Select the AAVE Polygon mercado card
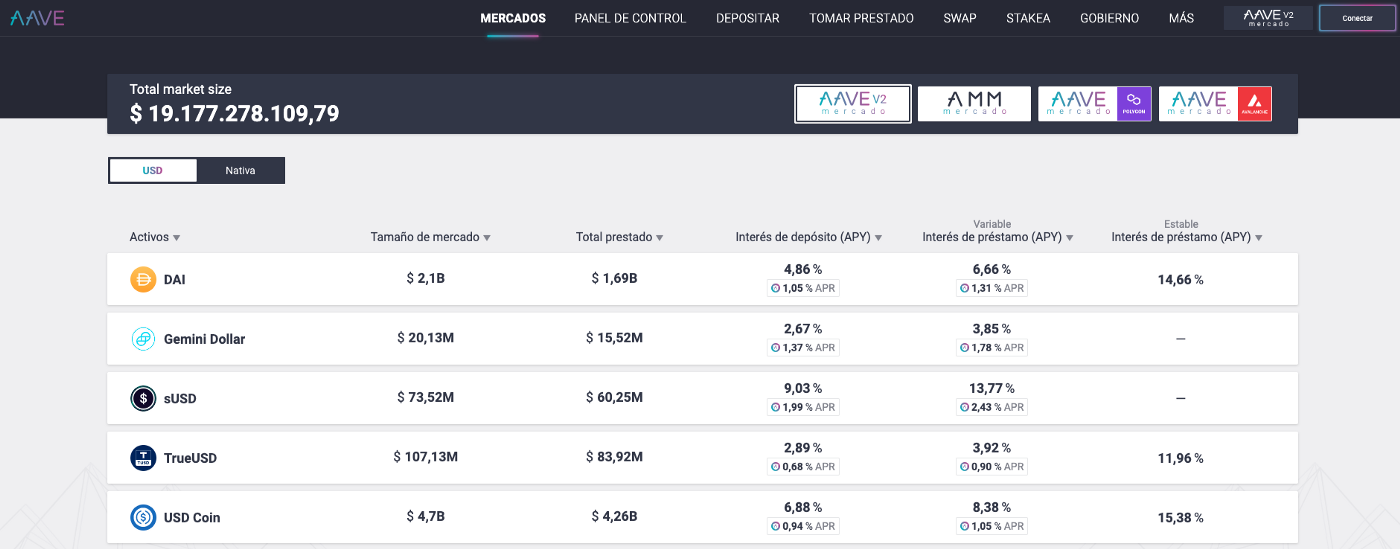This screenshot has width=1400, height=549. (1095, 104)
